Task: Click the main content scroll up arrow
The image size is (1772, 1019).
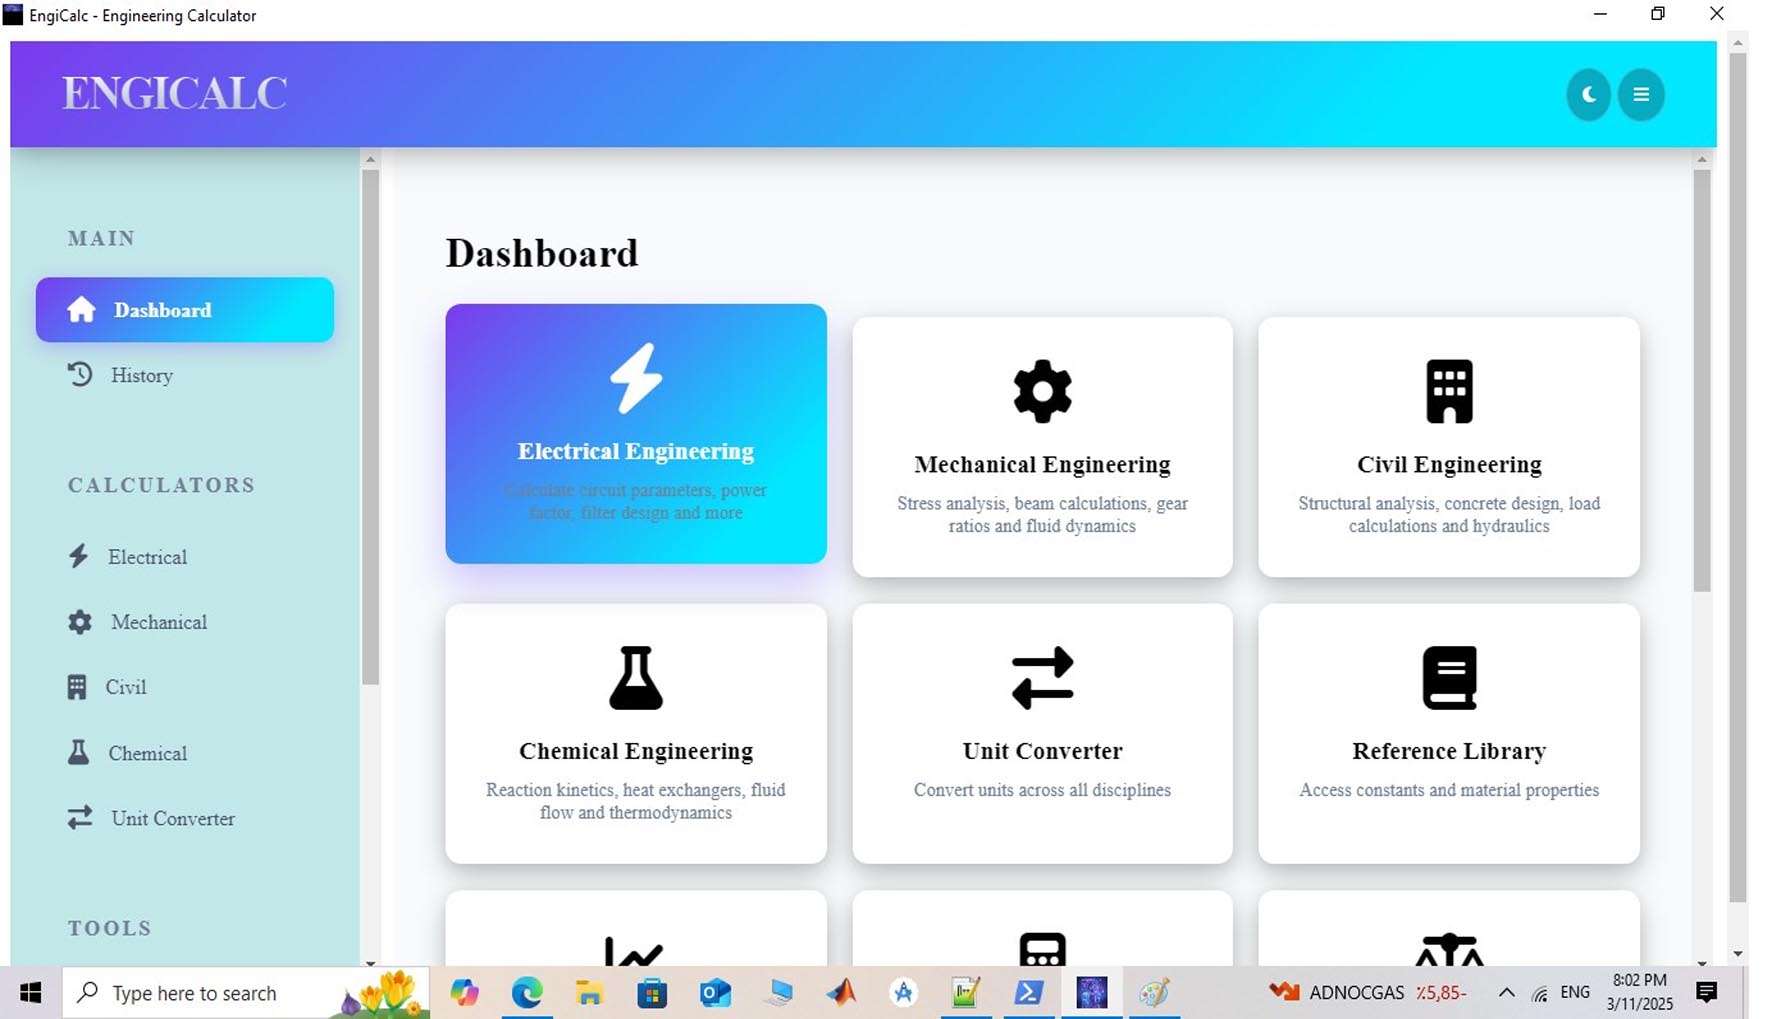Action: click(x=1702, y=160)
